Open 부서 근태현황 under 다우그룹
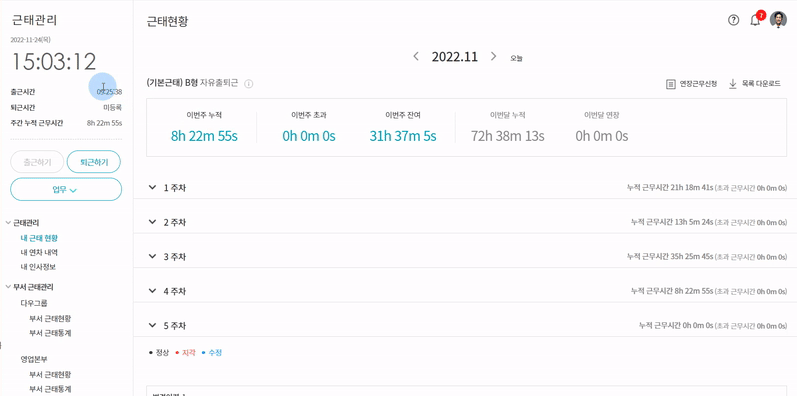797x396 pixels. click(x=50, y=319)
